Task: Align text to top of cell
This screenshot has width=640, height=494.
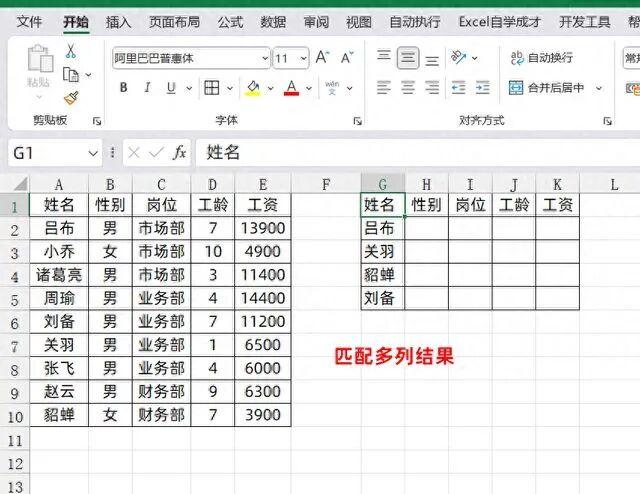Action: pyautogui.click(x=384, y=55)
